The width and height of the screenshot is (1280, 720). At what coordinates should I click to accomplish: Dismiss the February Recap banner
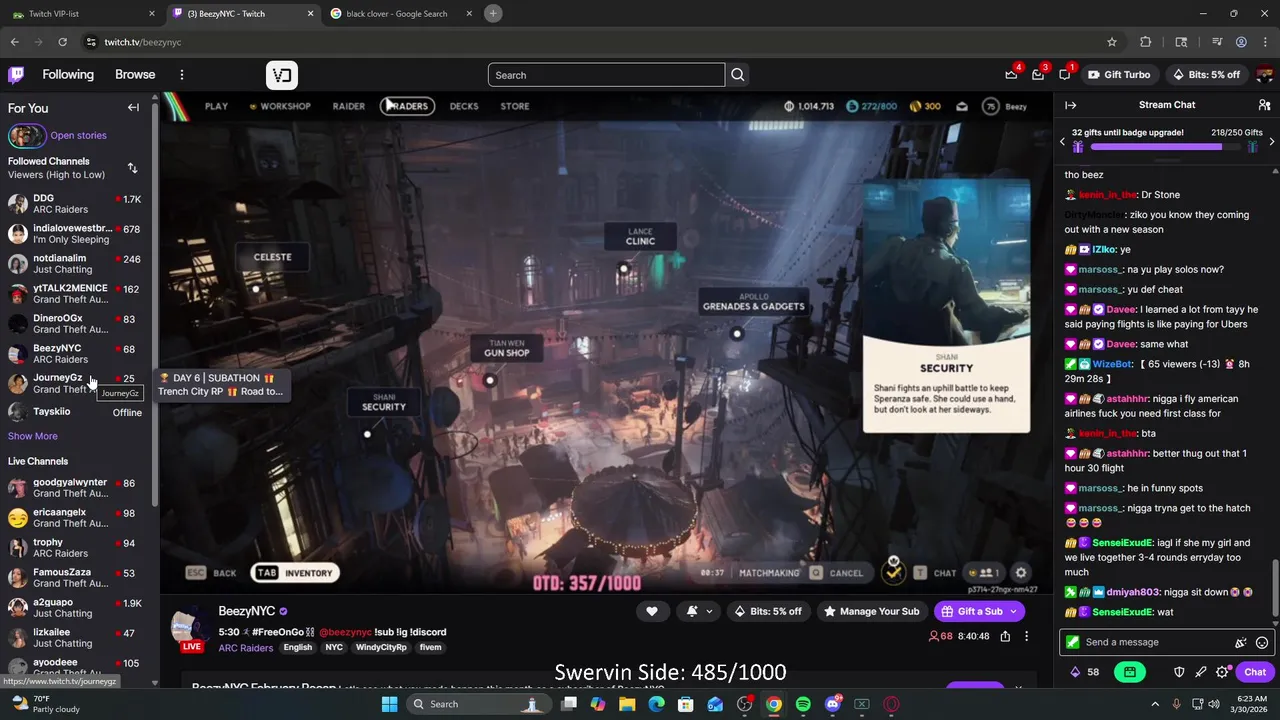click(x=1018, y=688)
